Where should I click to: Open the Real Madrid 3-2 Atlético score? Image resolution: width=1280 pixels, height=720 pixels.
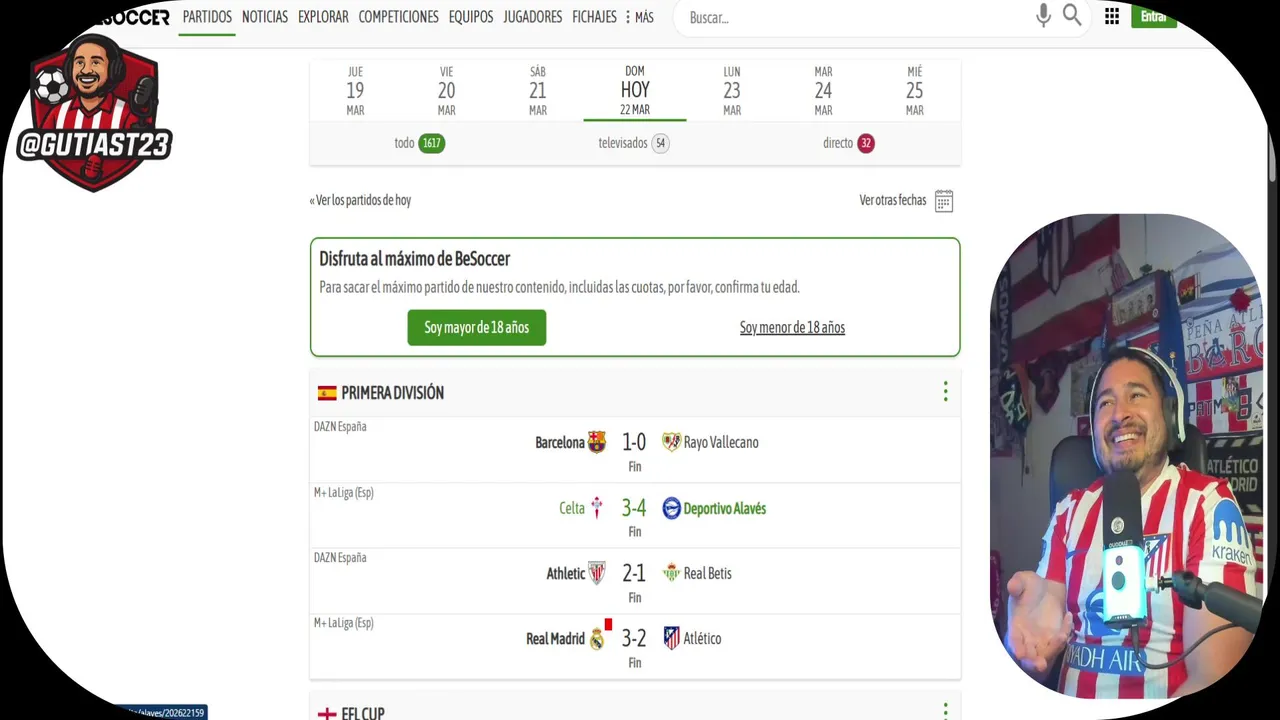coord(634,638)
